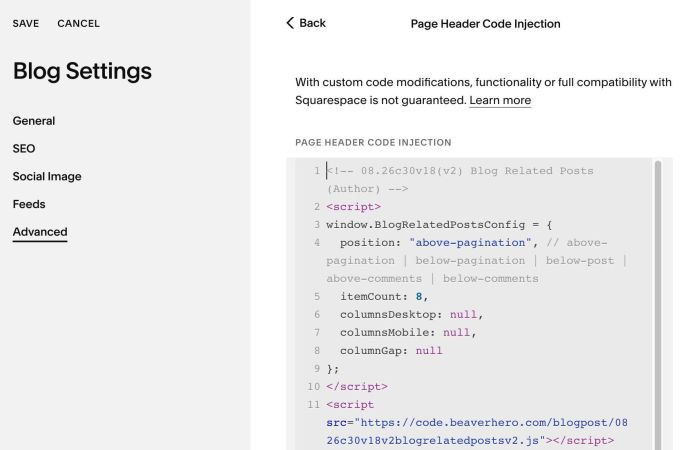Open the General settings section
Image resolution: width=700 pixels, height=450 pixels.
pyautogui.click(x=34, y=121)
